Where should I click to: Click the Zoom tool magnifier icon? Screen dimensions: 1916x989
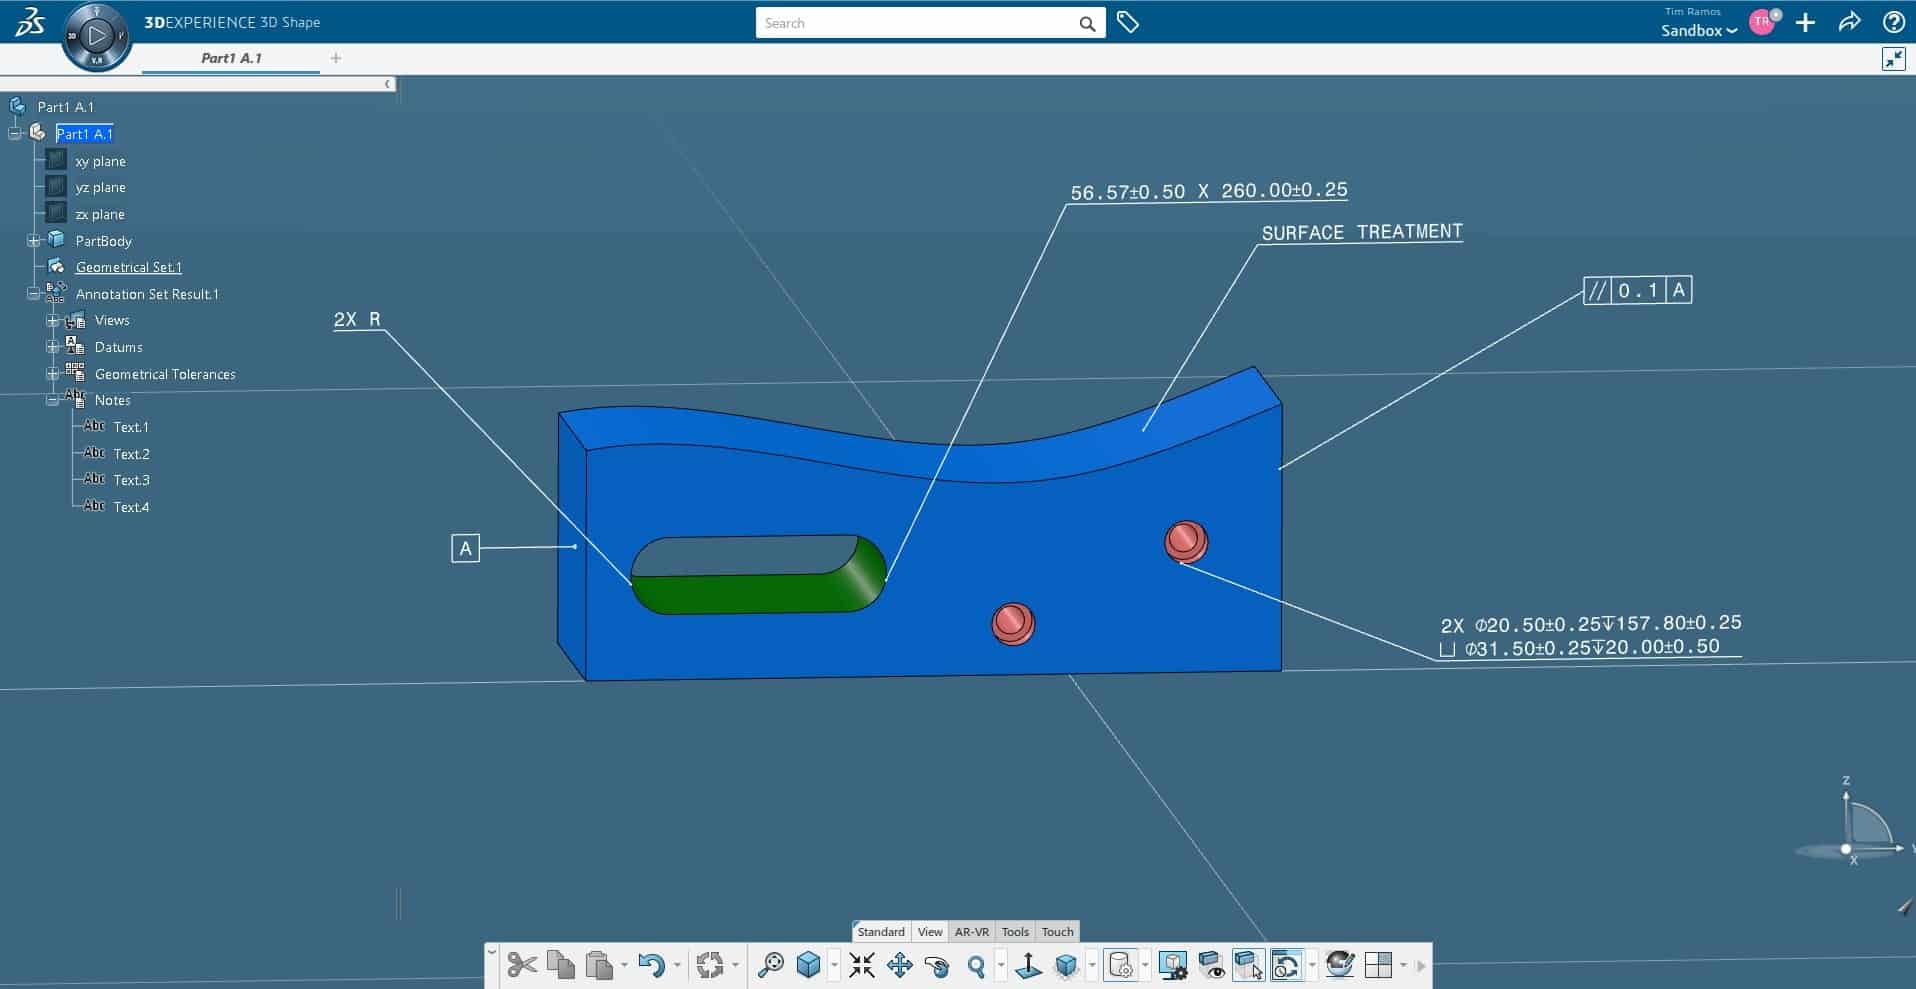click(x=980, y=966)
